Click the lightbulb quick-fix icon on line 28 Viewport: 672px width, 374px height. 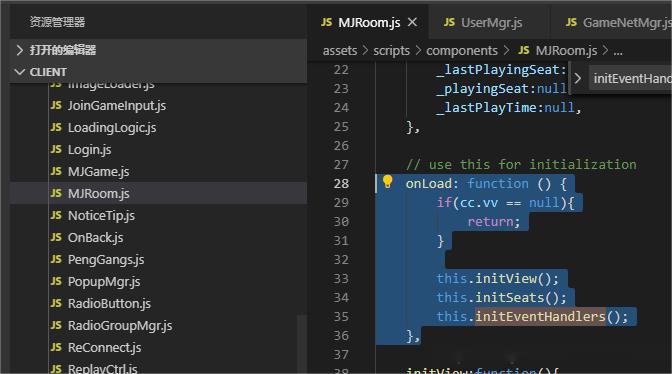coord(387,182)
